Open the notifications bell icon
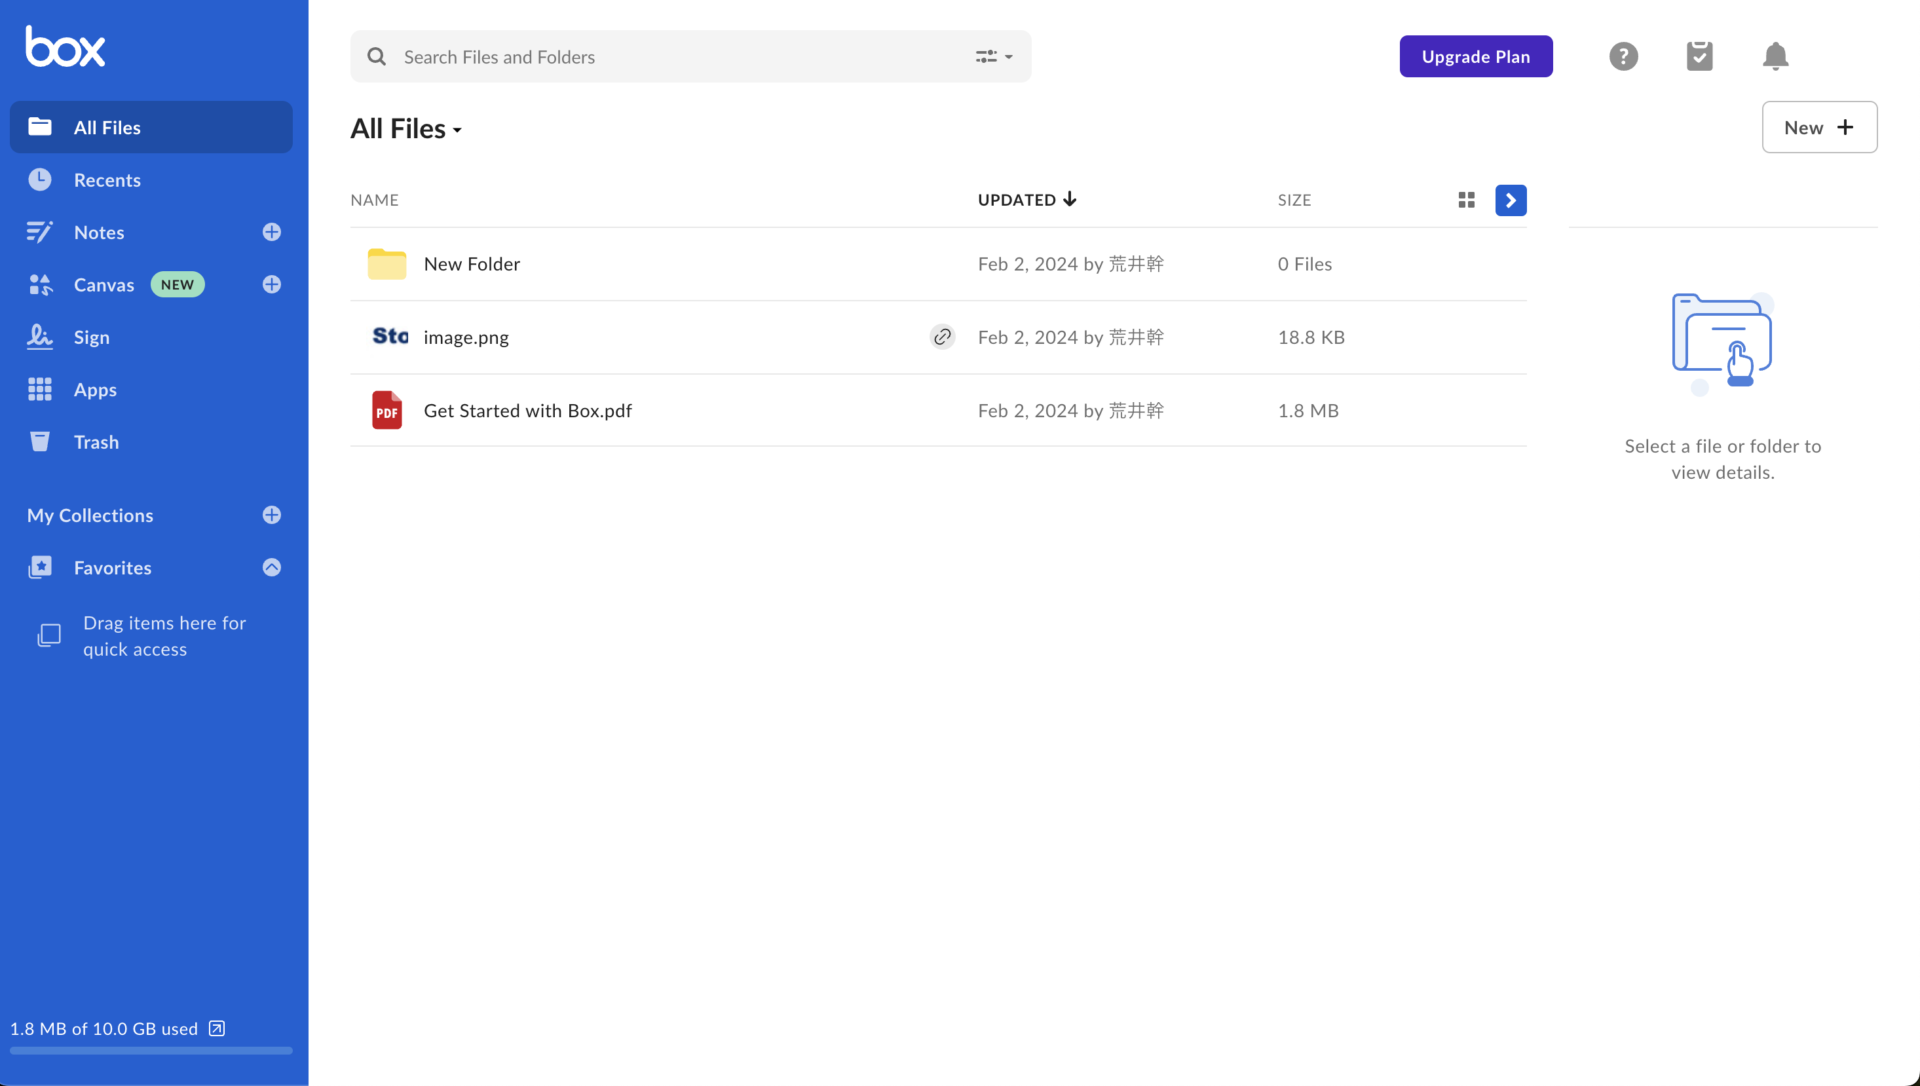This screenshot has height=1086, width=1920. click(1775, 56)
